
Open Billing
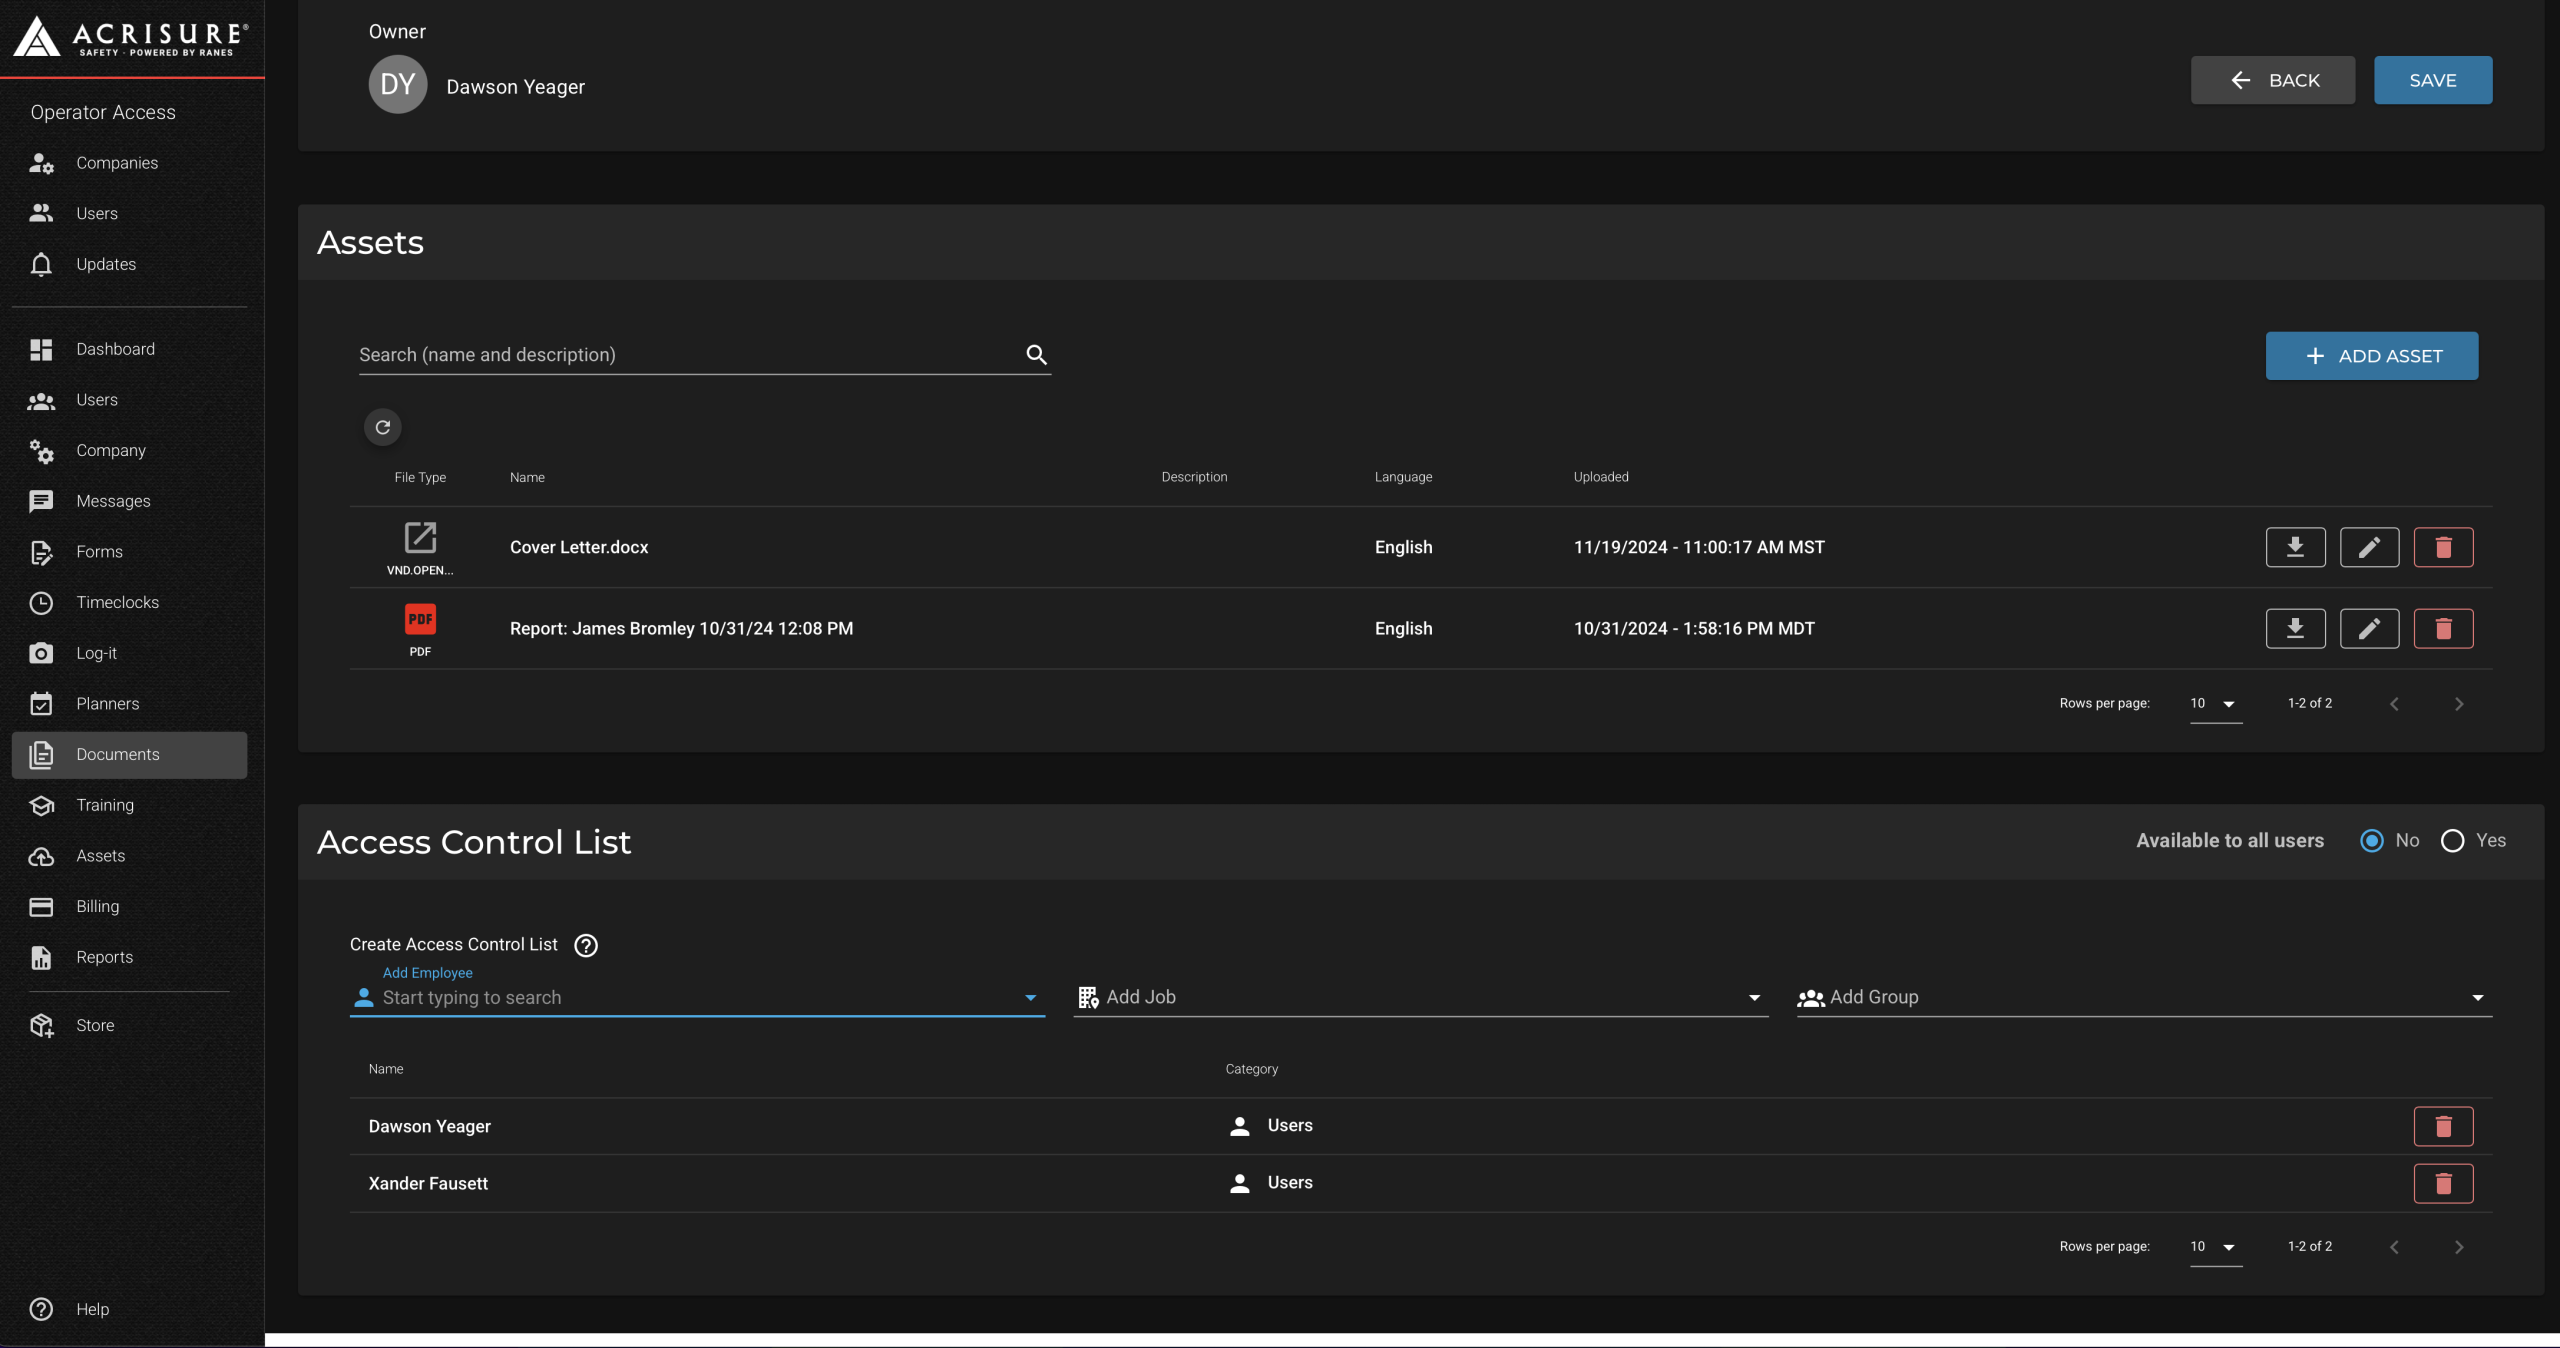point(130,907)
